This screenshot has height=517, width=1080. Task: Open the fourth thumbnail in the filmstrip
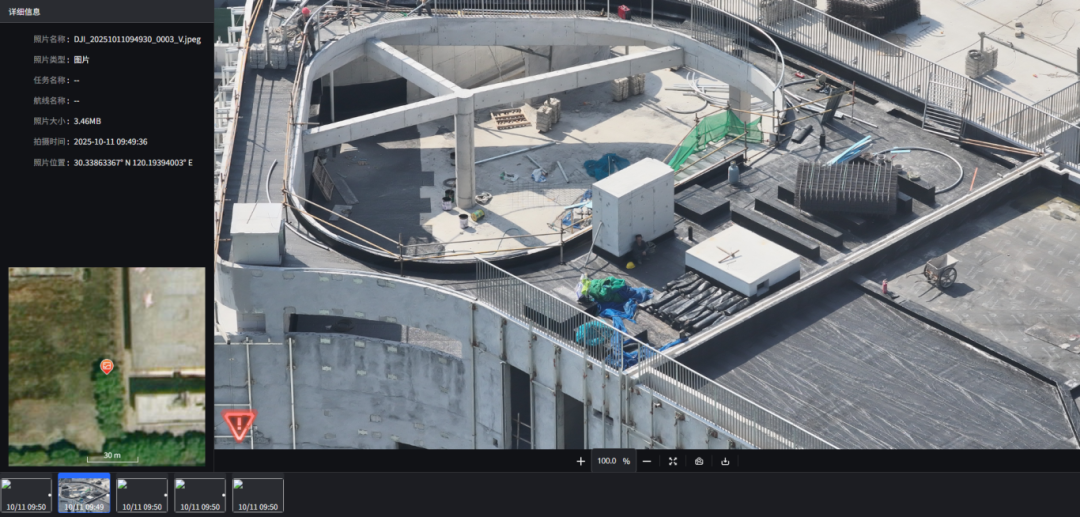pyautogui.click(x=200, y=495)
